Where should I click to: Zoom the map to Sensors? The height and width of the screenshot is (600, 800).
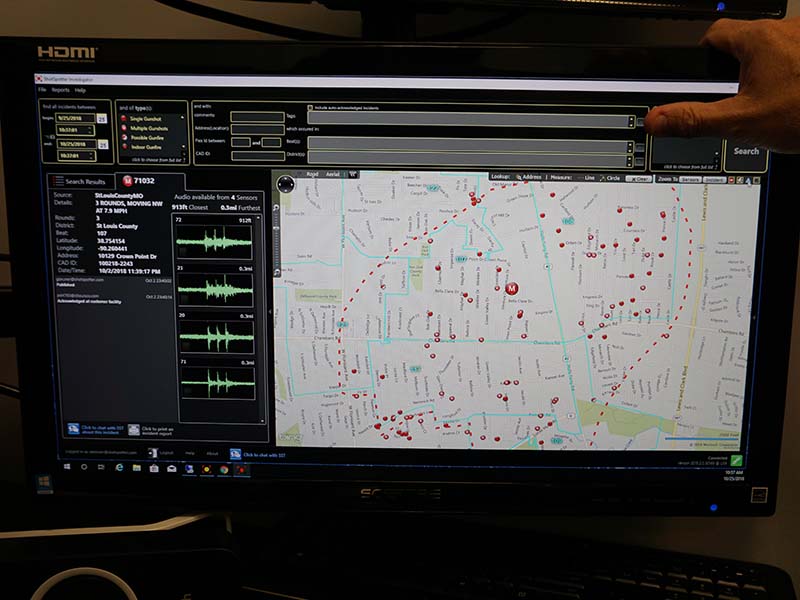point(690,180)
